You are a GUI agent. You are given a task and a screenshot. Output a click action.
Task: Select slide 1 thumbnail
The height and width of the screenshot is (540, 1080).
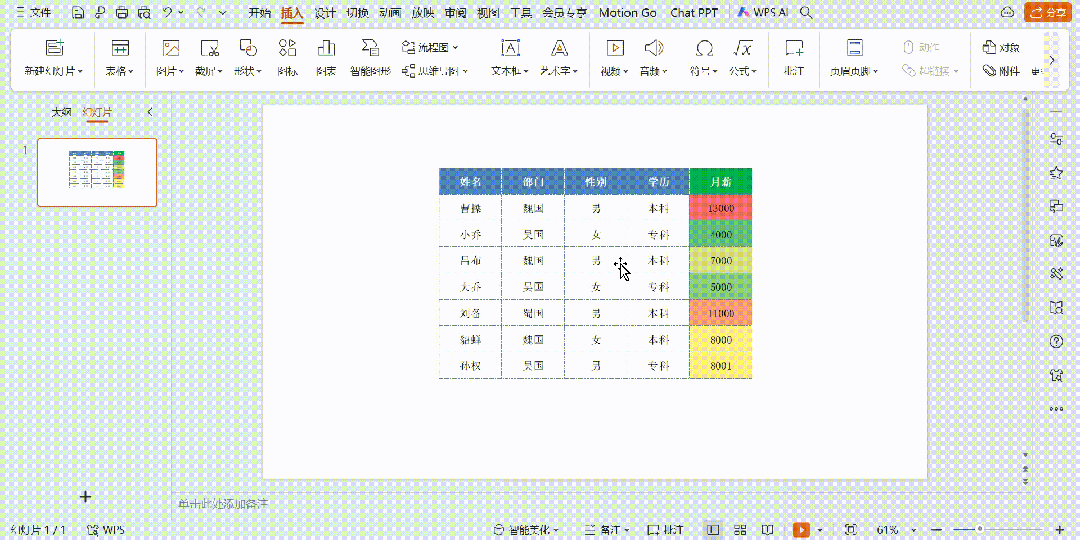coord(97,172)
